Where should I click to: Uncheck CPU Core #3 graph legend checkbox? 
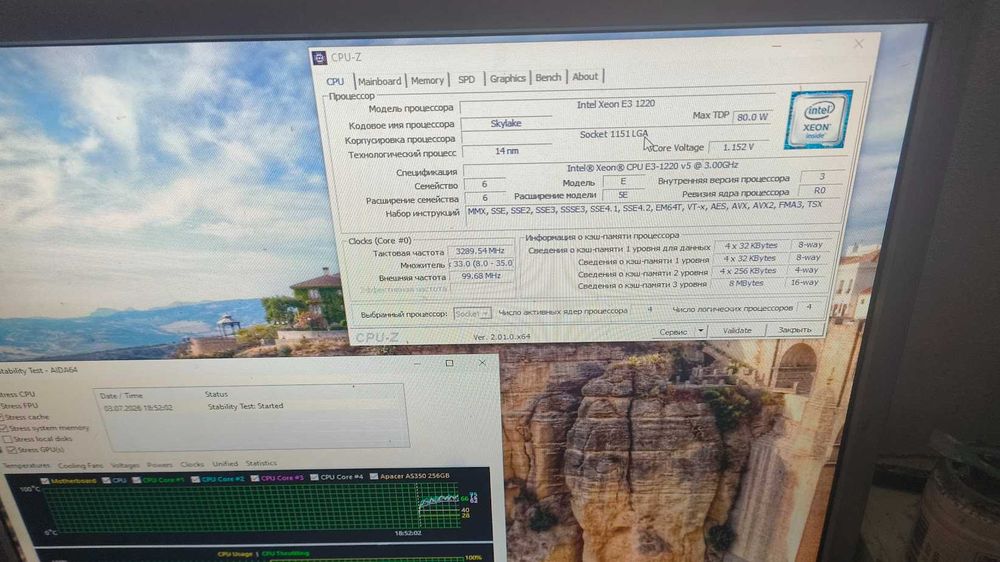(254, 478)
